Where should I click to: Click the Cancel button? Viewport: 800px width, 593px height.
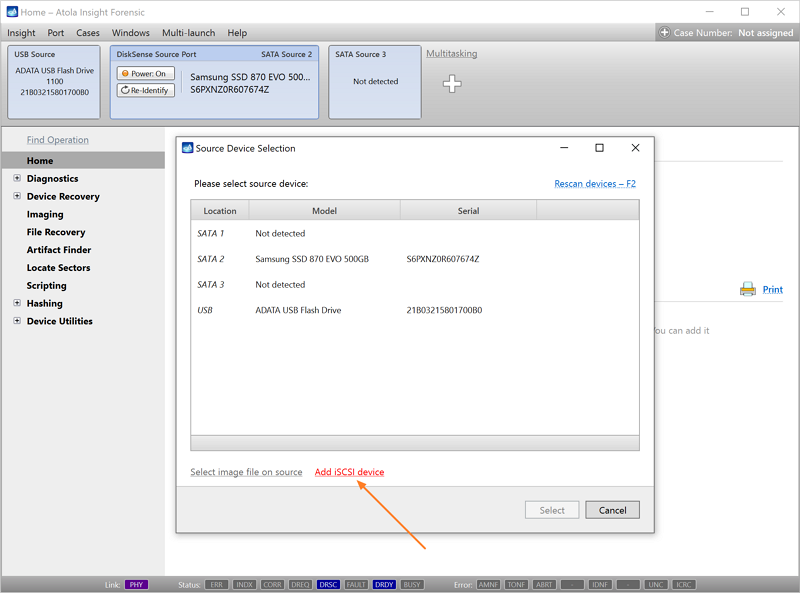tap(612, 510)
